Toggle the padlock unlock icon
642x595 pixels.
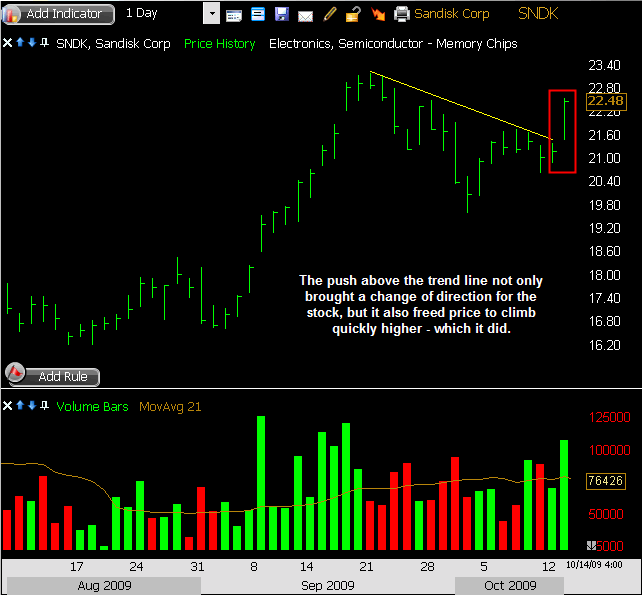(x=353, y=14)
